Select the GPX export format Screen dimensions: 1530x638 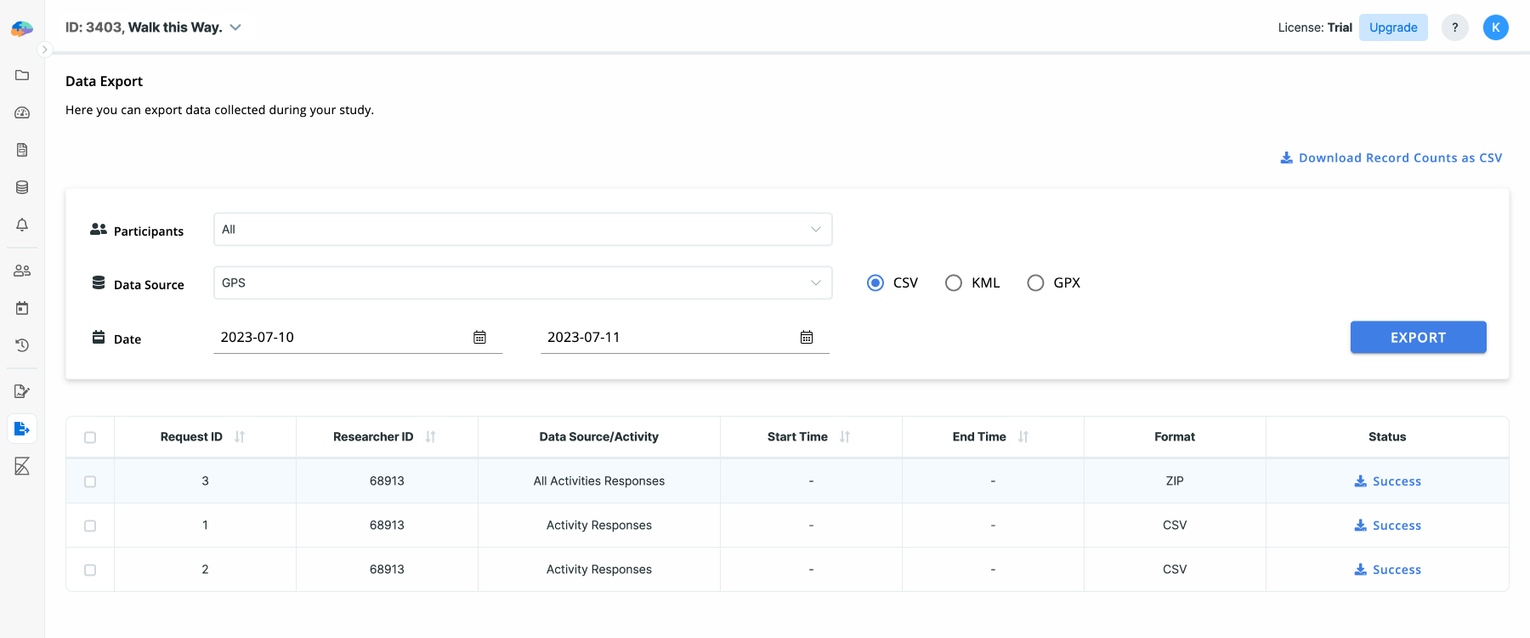click(x=1035, y=283)
